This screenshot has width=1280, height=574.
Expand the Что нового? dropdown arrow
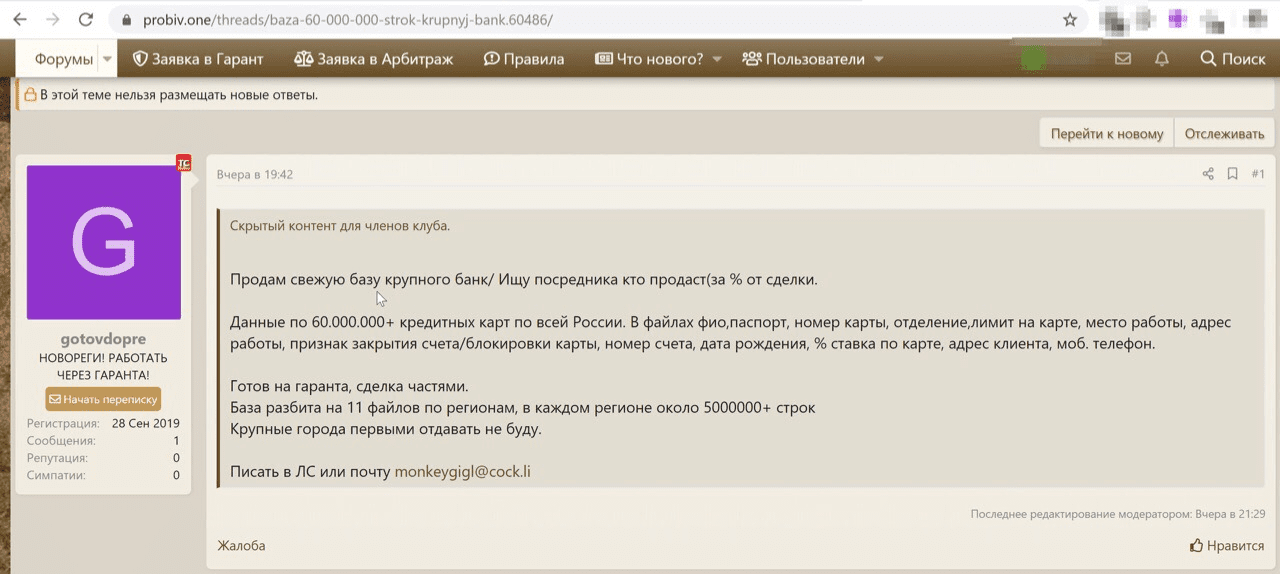pyautogui.click(x=717, y=59)
